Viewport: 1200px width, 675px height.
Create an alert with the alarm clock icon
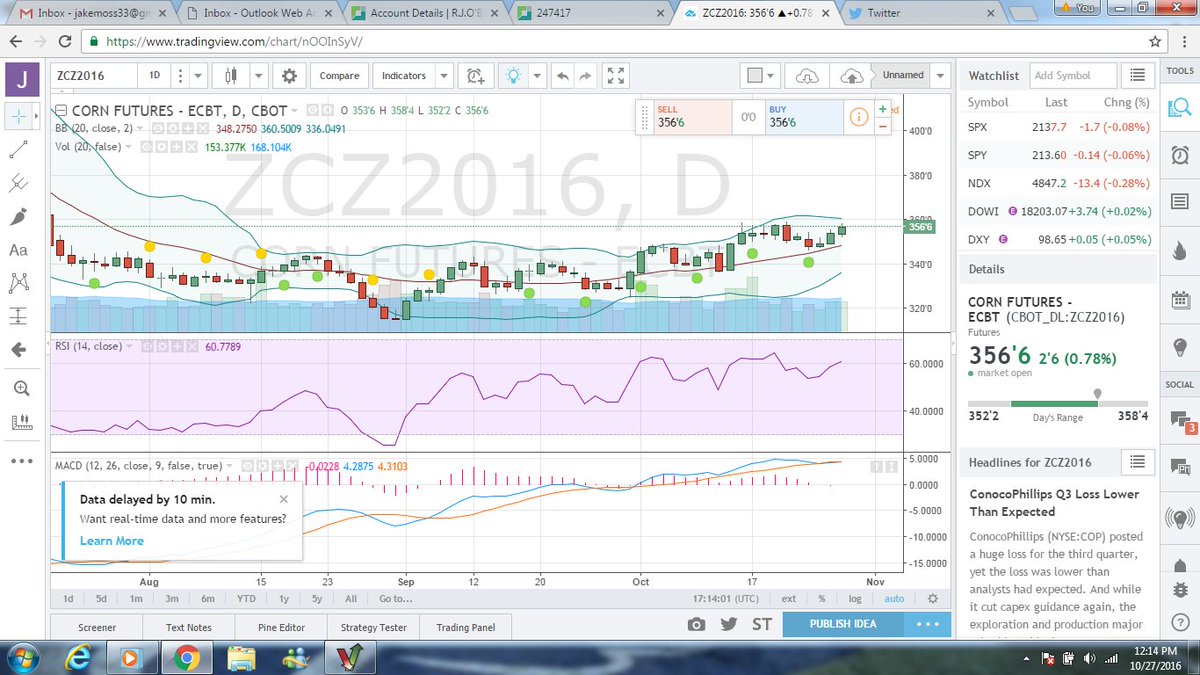pyautogui.click(x=474, y=76)
